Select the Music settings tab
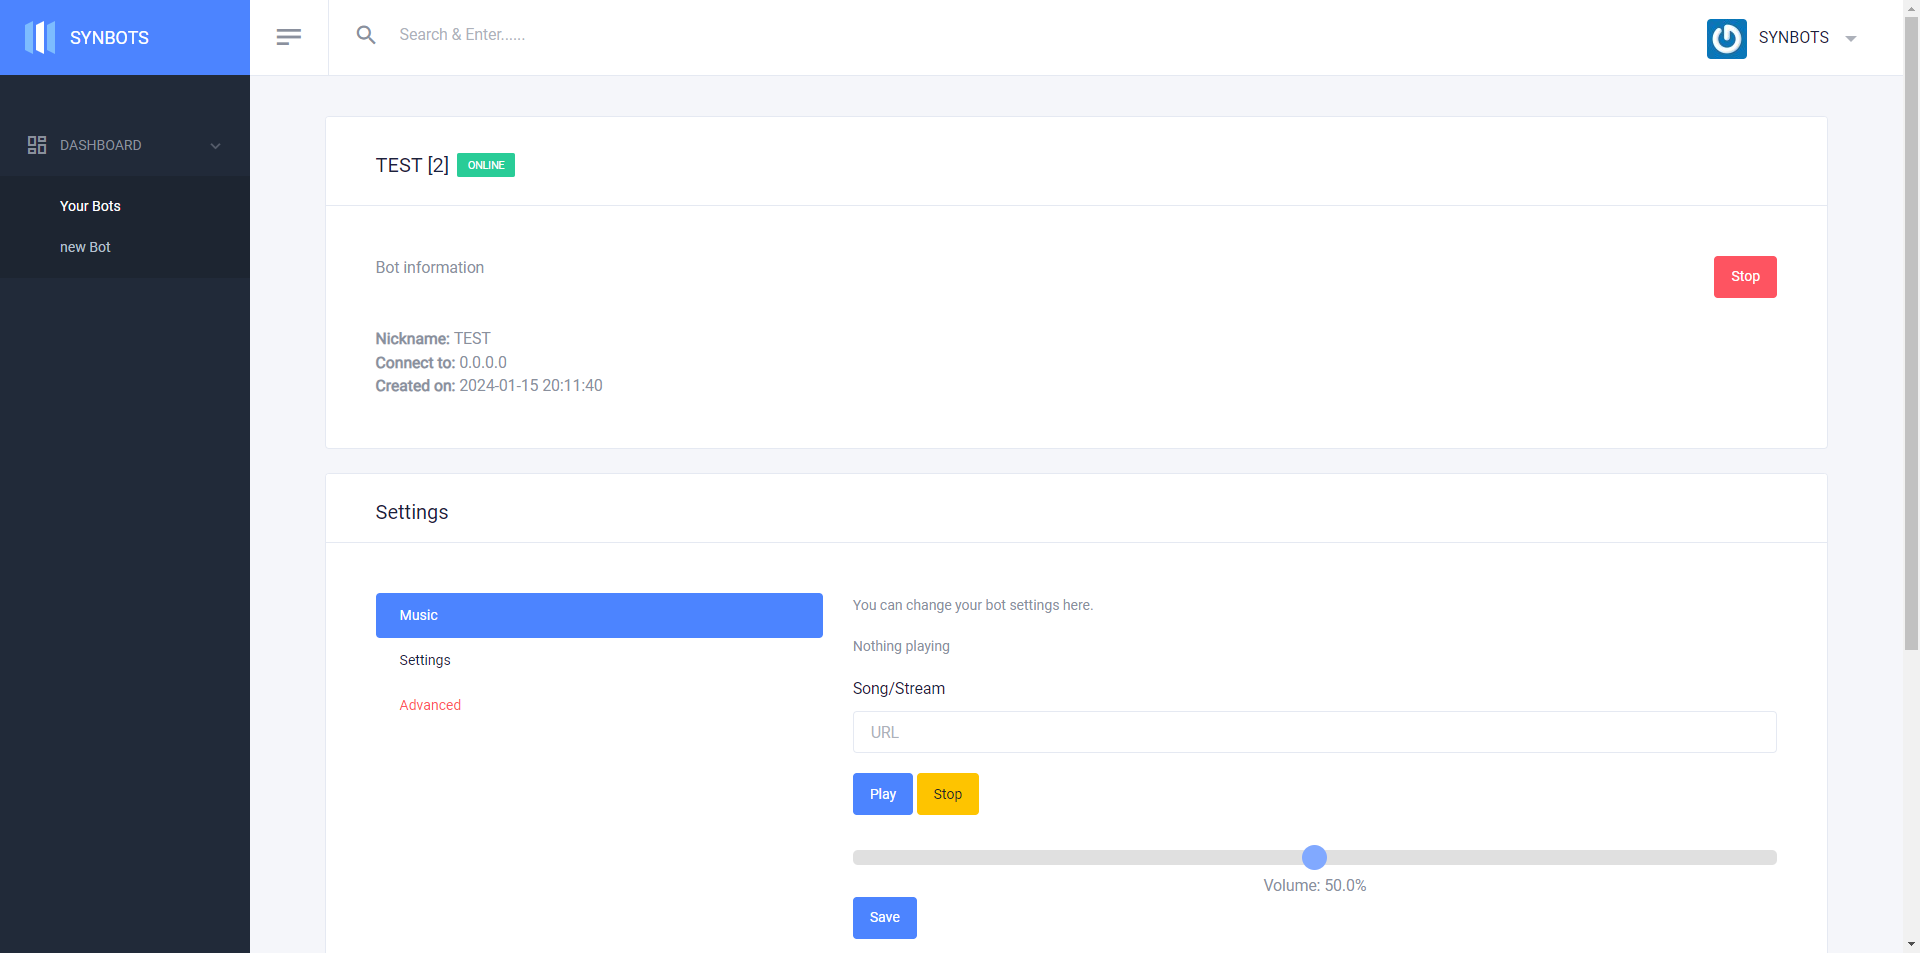Image resolution: width=1920 pixels, height=953 pixels. [x=598, y=615]
